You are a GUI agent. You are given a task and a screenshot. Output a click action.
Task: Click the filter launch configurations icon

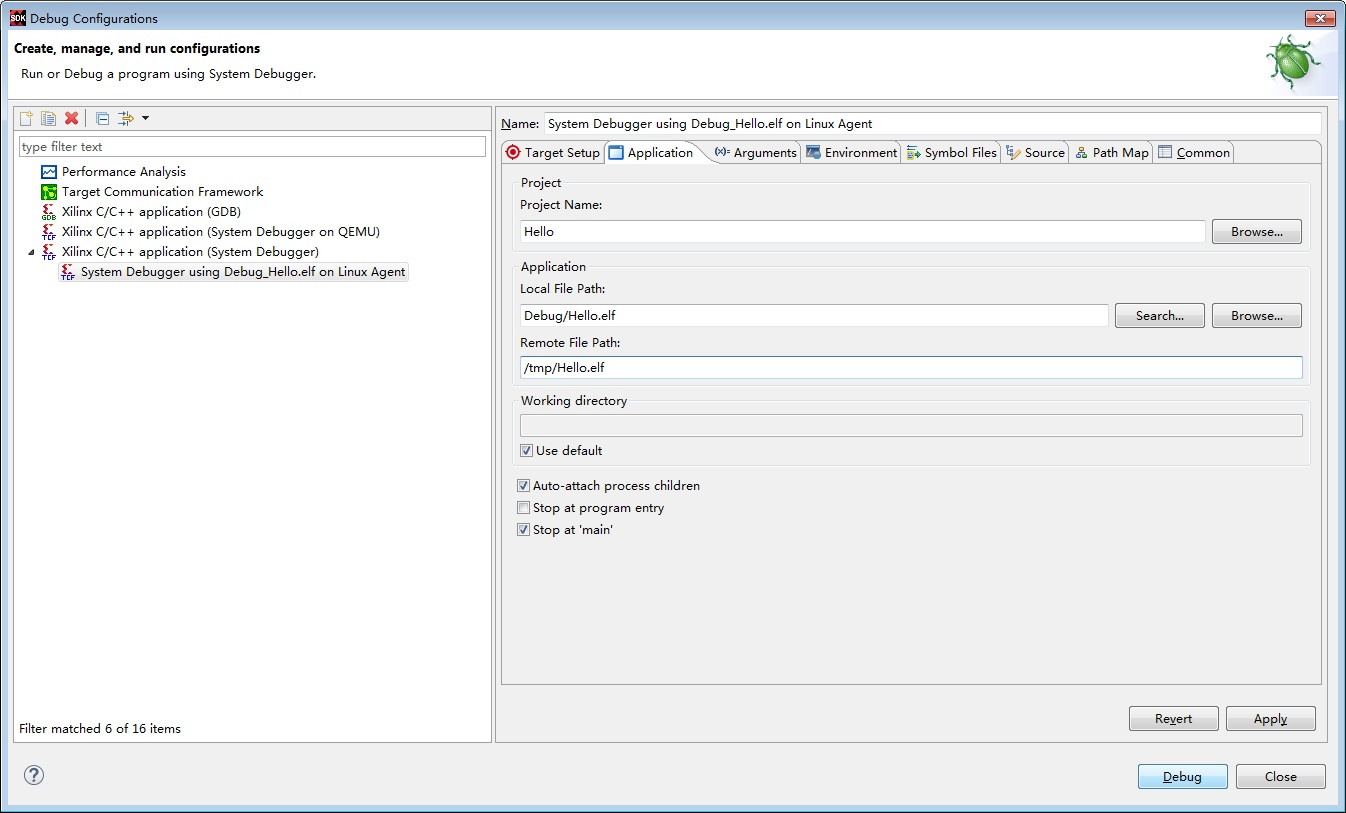click(125, 119)
